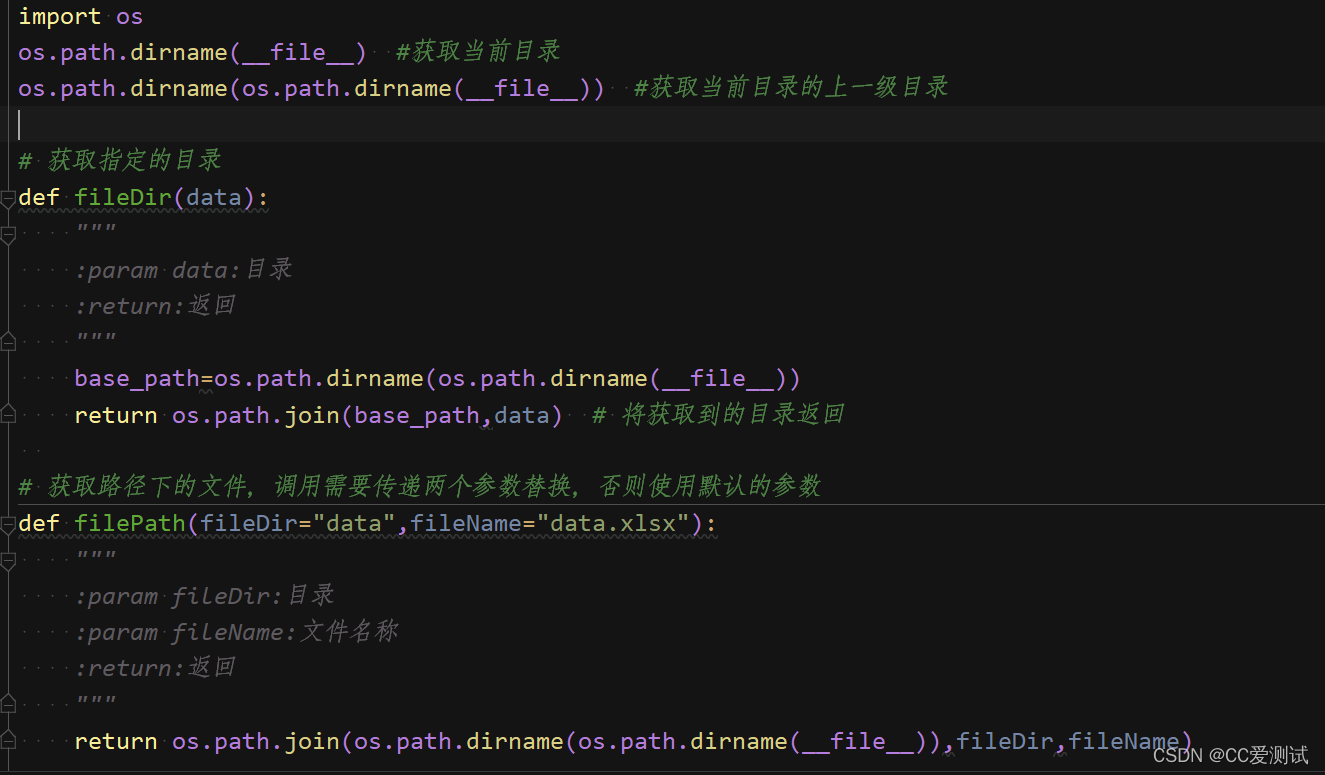Click the default parameter fileDir="data"
The height and width of the screenshot is (775, 1325).
click(x=298, y=523)
